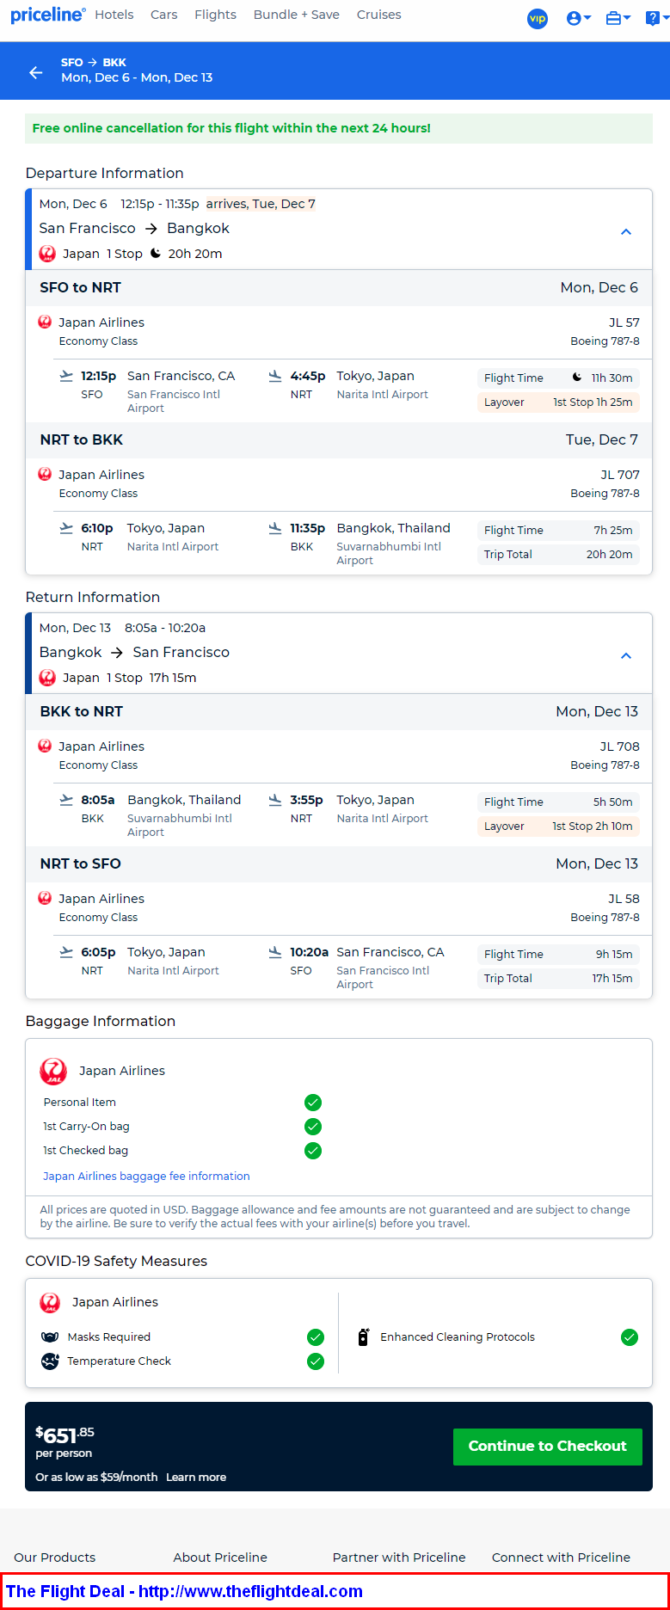Image resolution: width=670 pixels, height=1610 pixels.
Task: Click the 1st Checked bag green checkmark
Action: (x=313, y=1150)
